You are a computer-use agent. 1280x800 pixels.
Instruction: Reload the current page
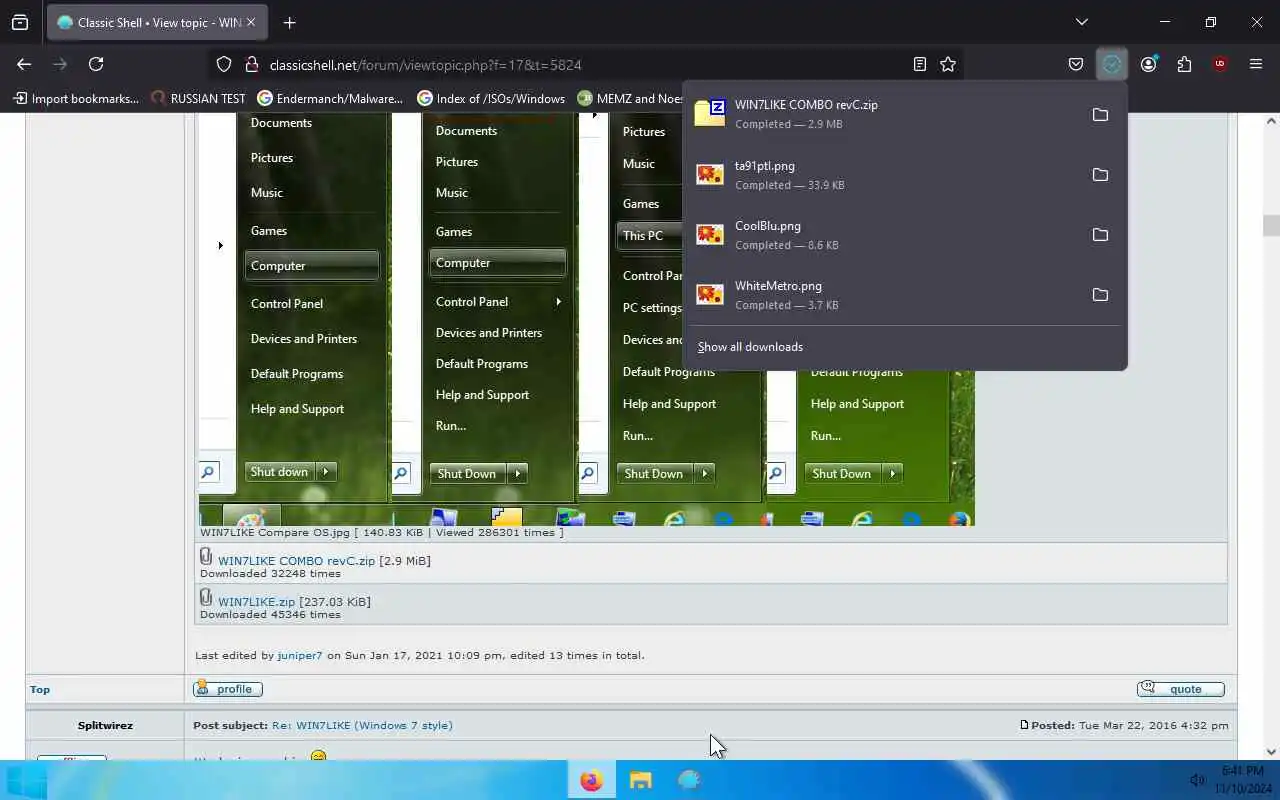coord(96,64)
